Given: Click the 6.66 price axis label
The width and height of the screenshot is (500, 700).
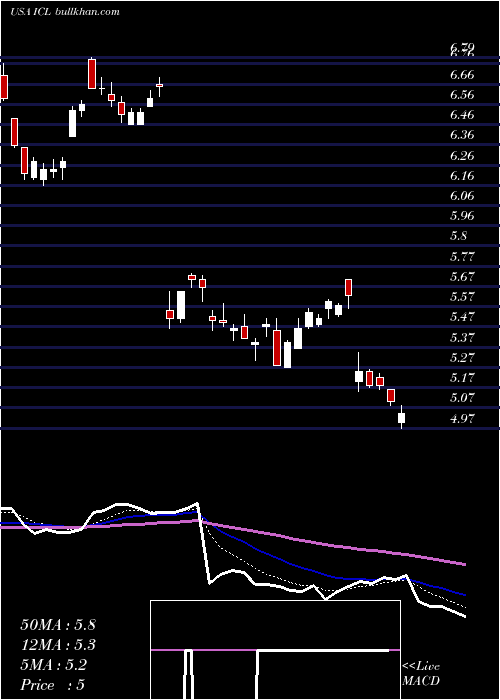Looking at the screenshot, I should point(462,75).
